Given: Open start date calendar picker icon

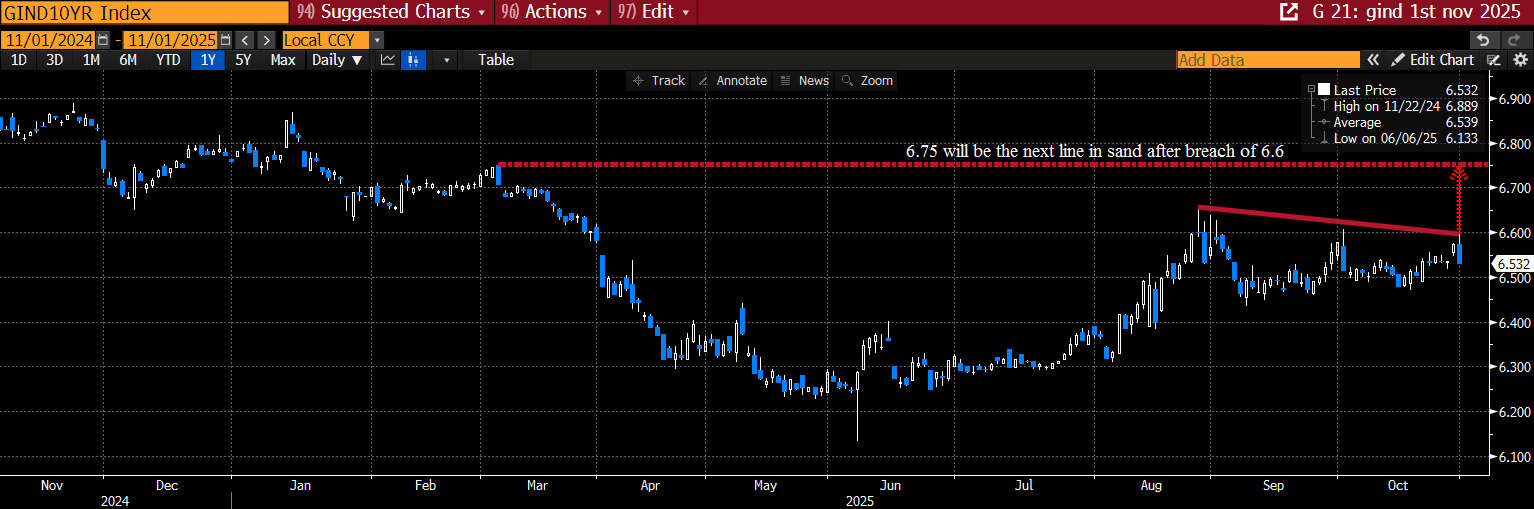Looking at the screenshot, I should [103, 40].
